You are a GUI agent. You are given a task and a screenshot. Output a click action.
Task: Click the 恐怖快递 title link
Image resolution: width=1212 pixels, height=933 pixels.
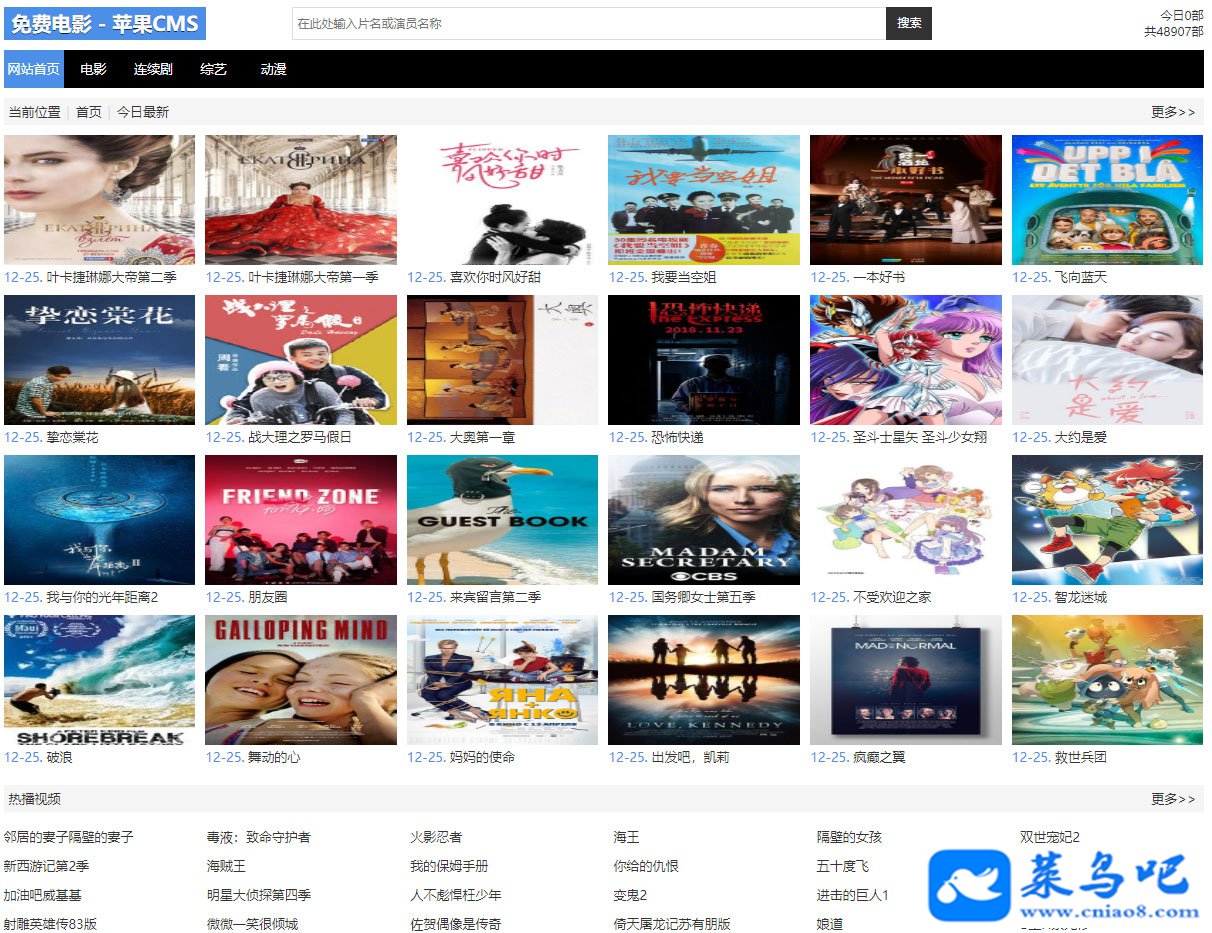[x=677, y=437]
